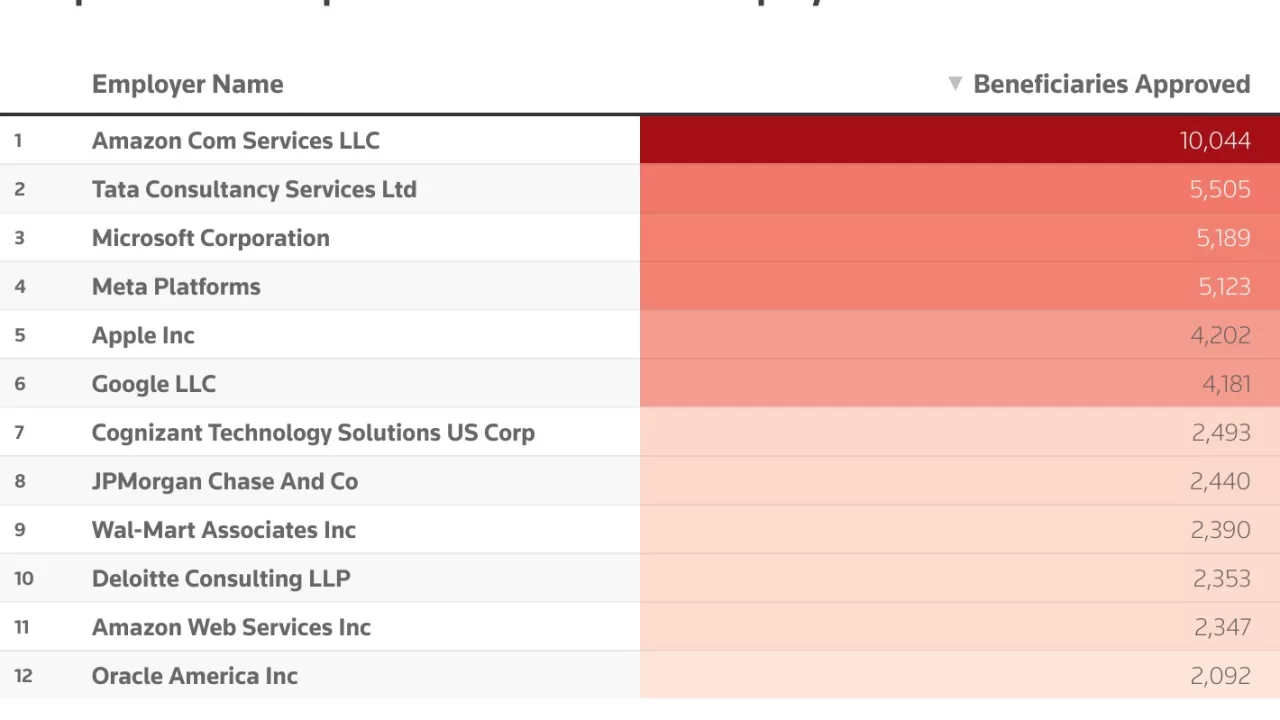1280x720 pixels.
Task: Sort by the Employer Name column header
Action: [187, 84]
